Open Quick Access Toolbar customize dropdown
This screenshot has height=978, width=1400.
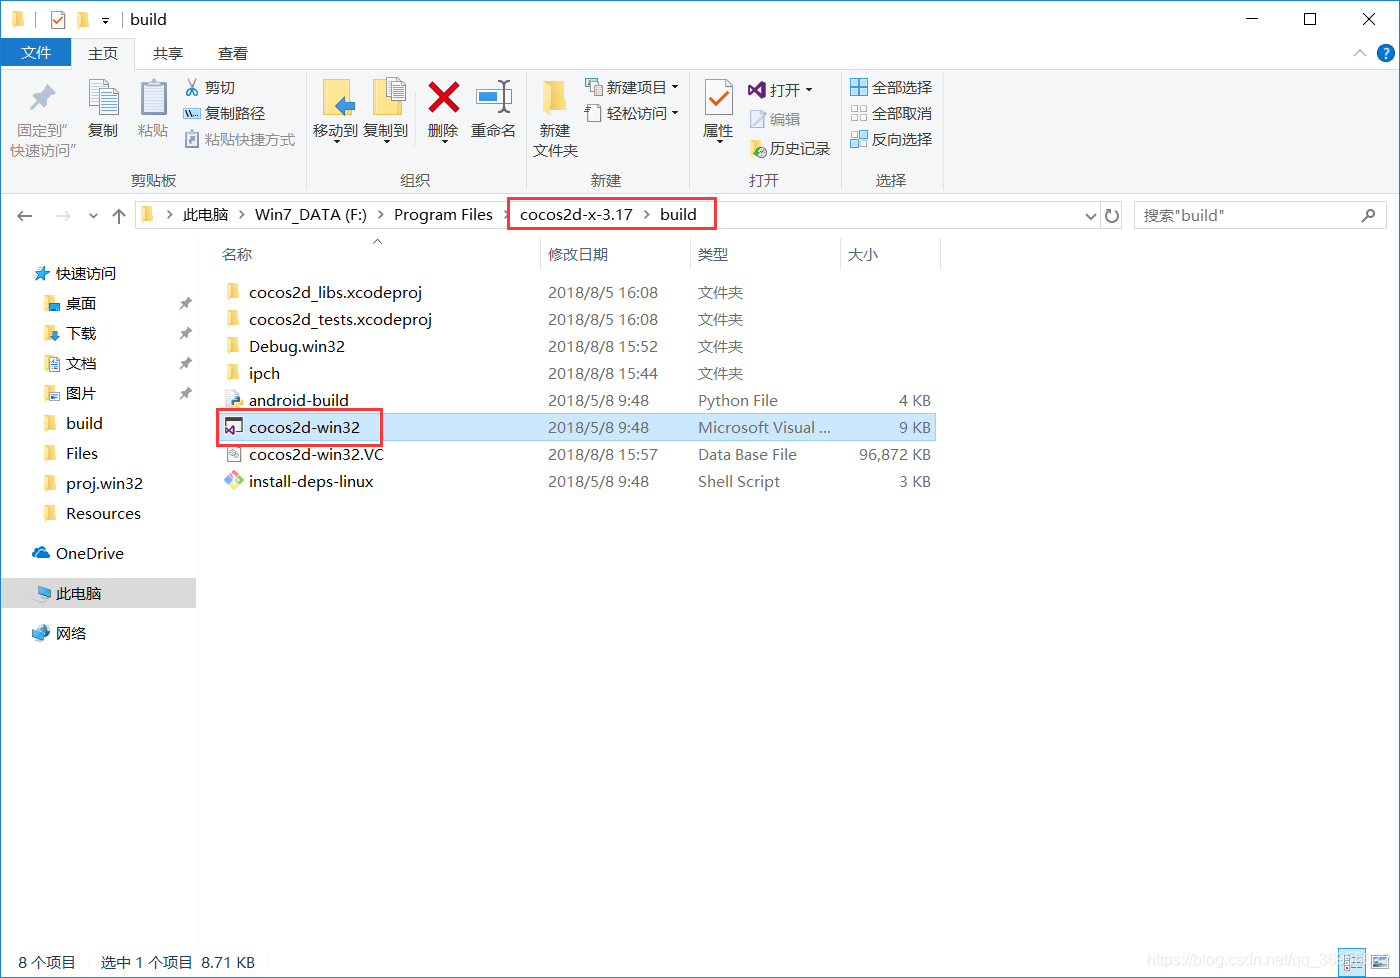coord(105,20)
